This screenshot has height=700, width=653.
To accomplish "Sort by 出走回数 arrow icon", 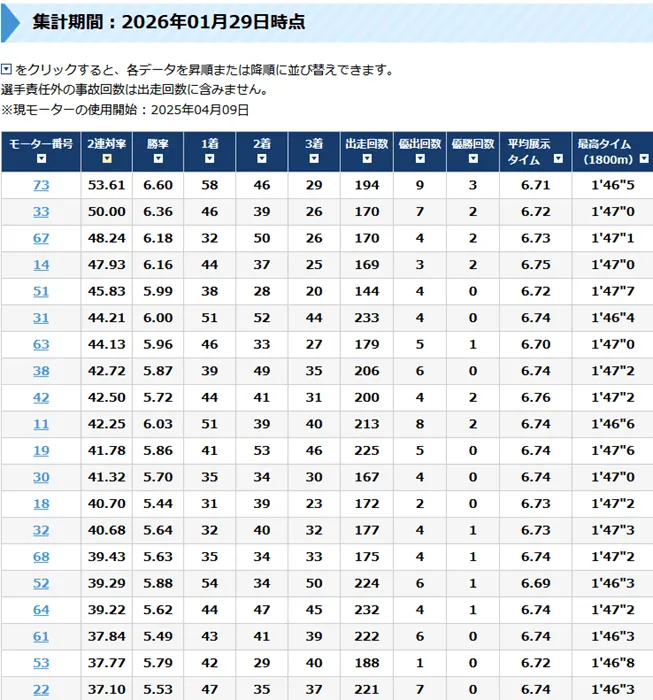I will coord(367,159).
